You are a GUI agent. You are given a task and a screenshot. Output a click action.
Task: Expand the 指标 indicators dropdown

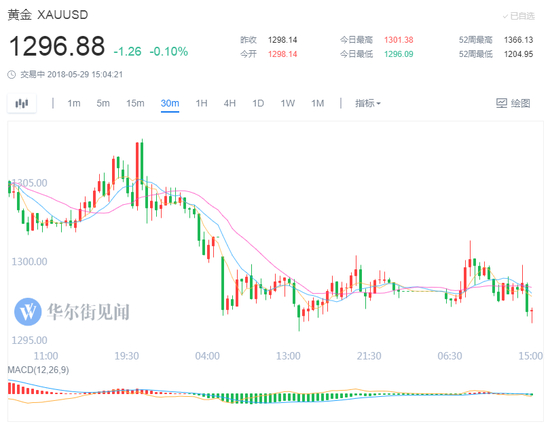point(368,103)
